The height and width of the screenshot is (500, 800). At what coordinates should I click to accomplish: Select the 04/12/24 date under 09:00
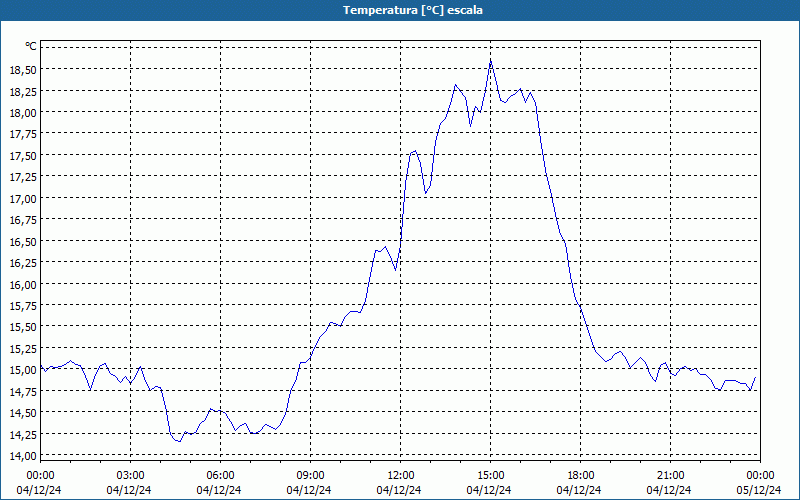click(309, 490)
